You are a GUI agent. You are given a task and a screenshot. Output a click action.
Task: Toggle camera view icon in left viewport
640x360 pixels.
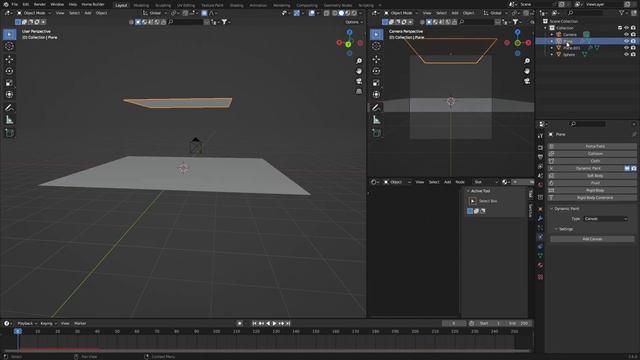pyautogui.click(x=359, y=81)
